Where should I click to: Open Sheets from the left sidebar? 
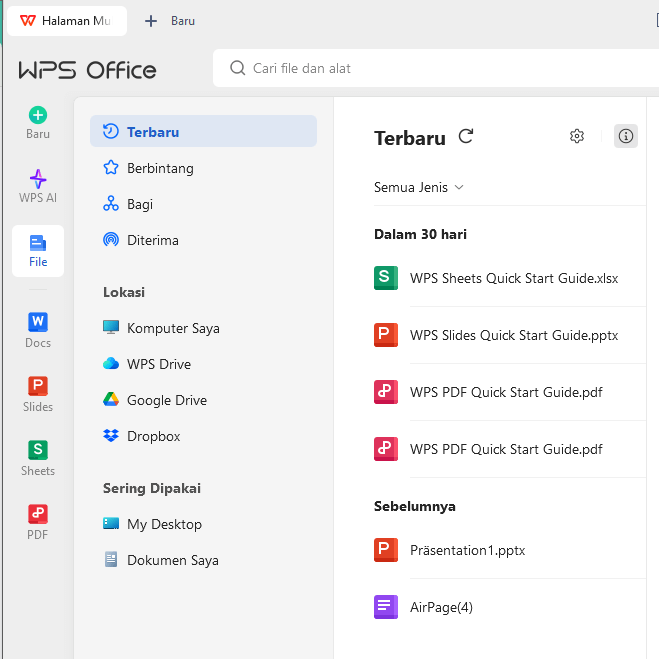click(38, 458)
